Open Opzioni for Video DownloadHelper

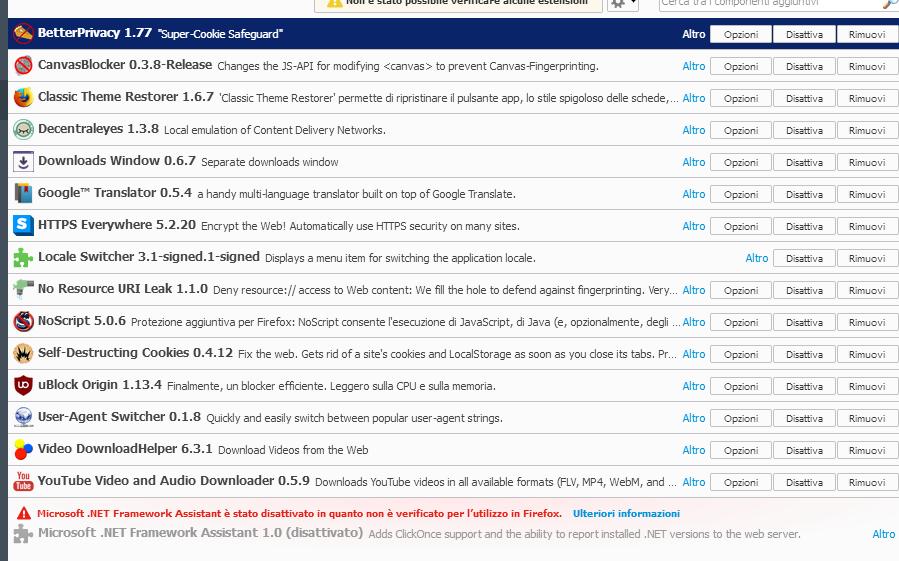tap(741, 451)
